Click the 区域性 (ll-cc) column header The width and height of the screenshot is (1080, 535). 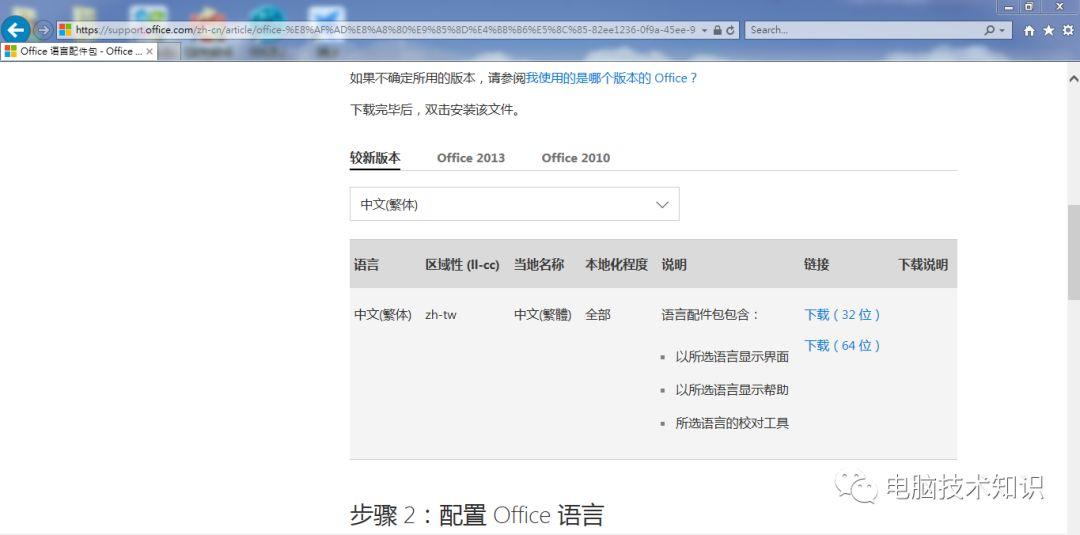(x=462, y=264)
